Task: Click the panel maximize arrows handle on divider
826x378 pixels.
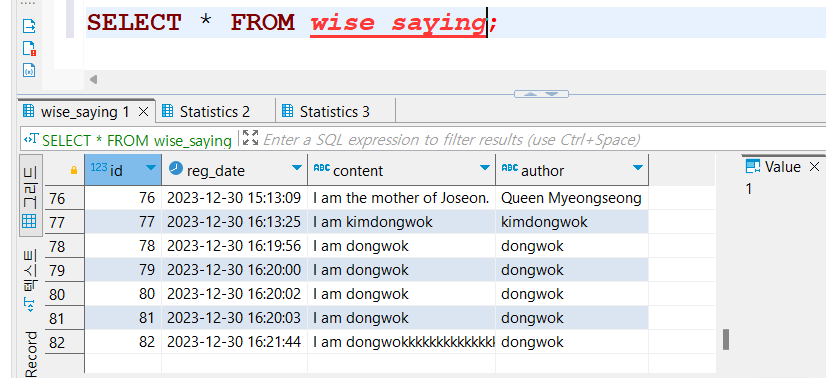Action: (541, 94)
